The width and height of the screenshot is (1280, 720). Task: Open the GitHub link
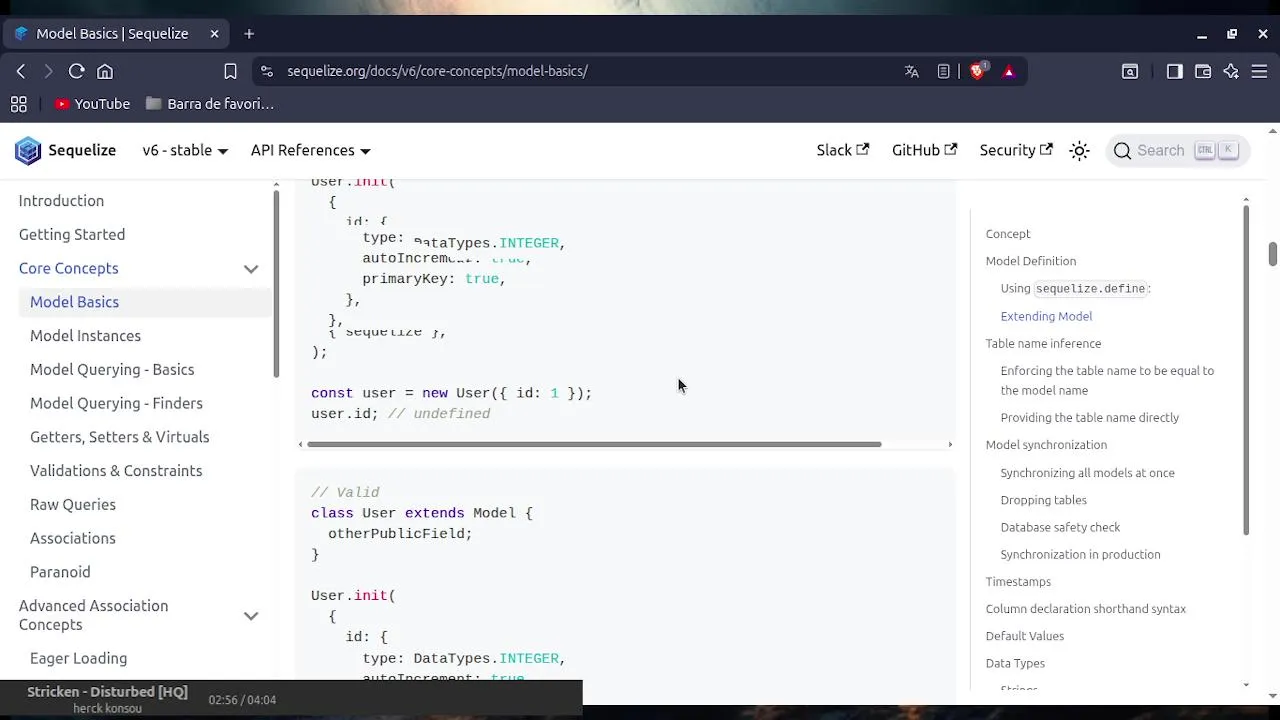tap(924, 150)
